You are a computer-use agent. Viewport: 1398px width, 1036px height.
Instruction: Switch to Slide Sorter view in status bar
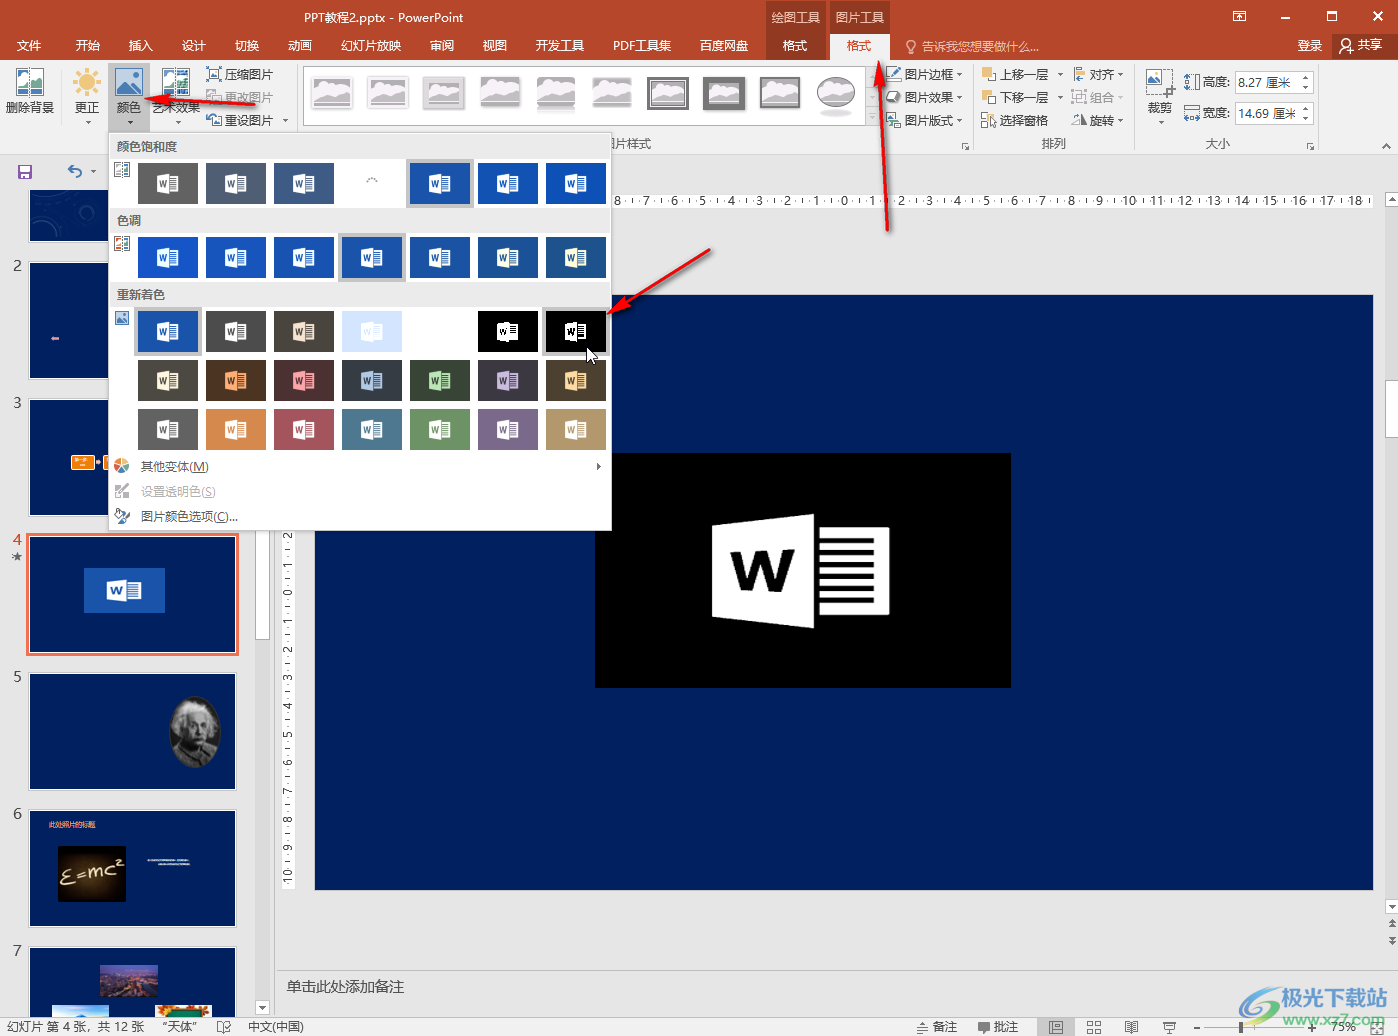tap(1094, 1027)
